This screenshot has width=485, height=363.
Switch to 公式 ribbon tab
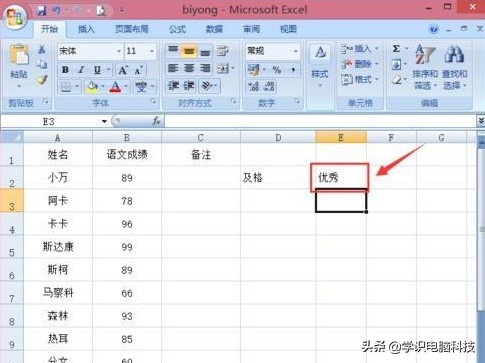(177, 29)
